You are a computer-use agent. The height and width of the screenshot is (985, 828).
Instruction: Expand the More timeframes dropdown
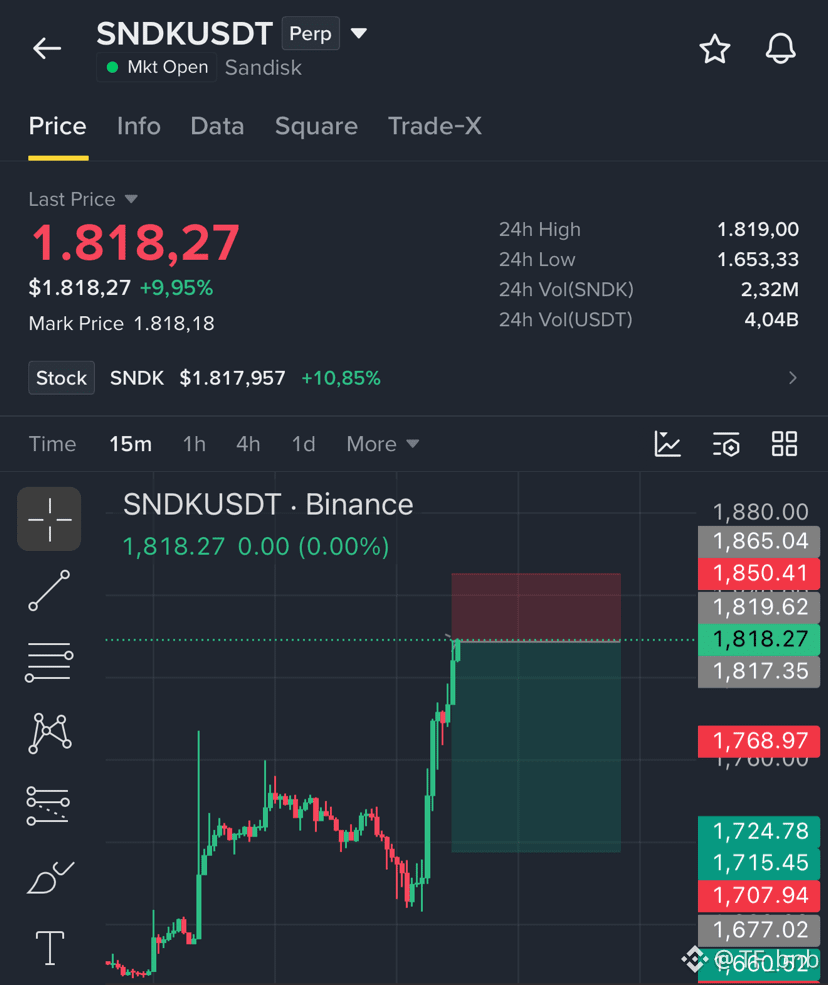pos(383,444)
